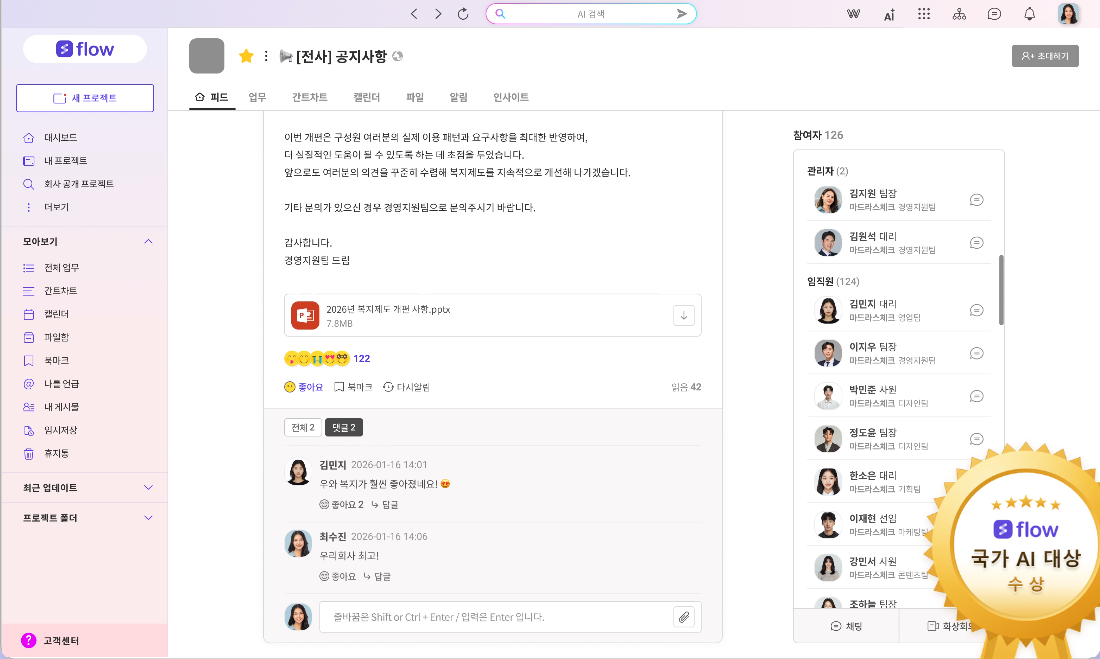
Task: Switch to the 인사이트 tab
Action: [511, 97]
